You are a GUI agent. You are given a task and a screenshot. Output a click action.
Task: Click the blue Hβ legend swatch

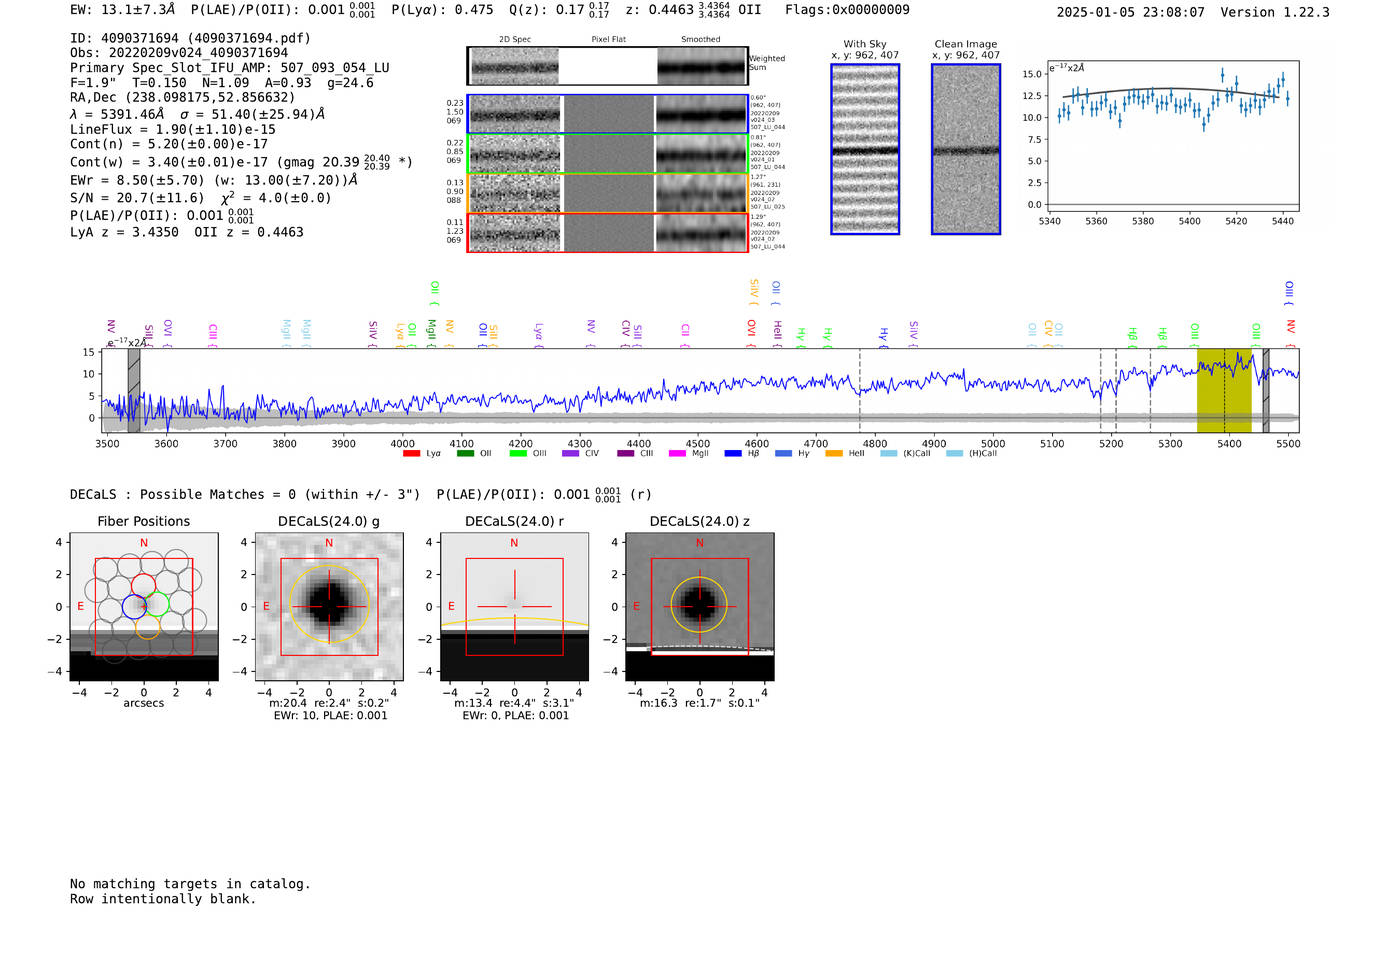[x=733, y=454]
